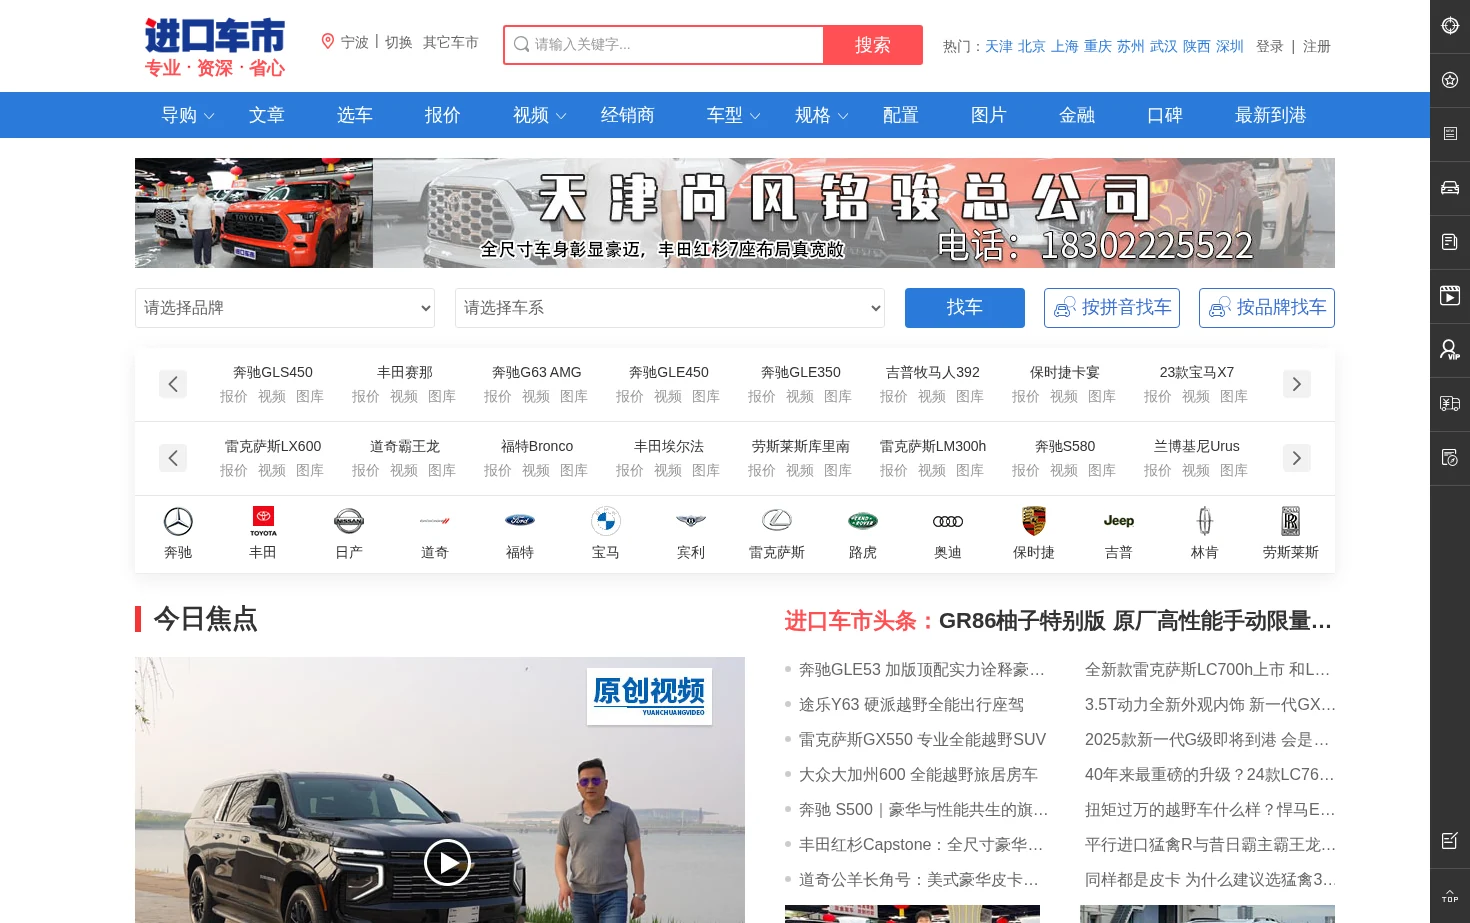Click the 深圳 hot city link
This screenshot has height=923, width=1470.
(1230, 46)
